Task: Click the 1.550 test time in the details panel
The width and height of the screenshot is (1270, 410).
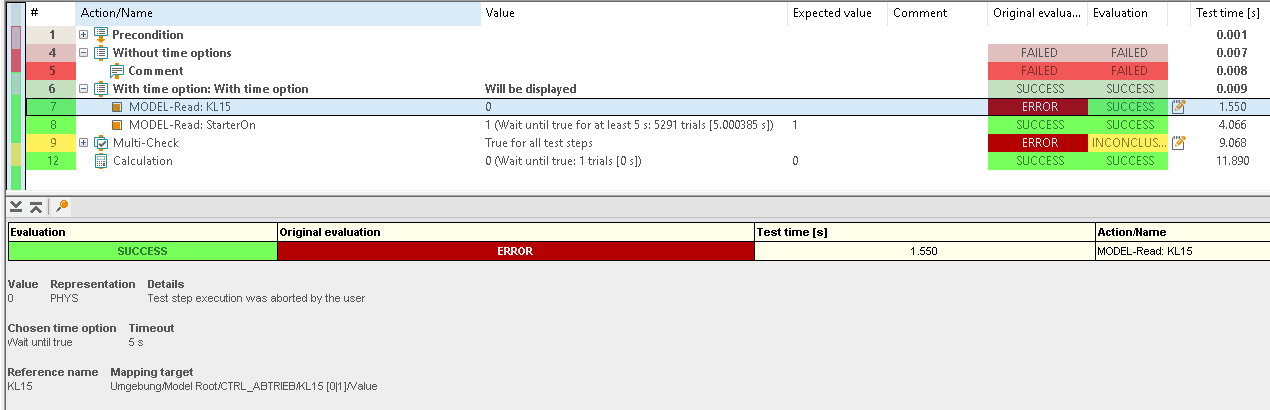Action: (925, 251)
